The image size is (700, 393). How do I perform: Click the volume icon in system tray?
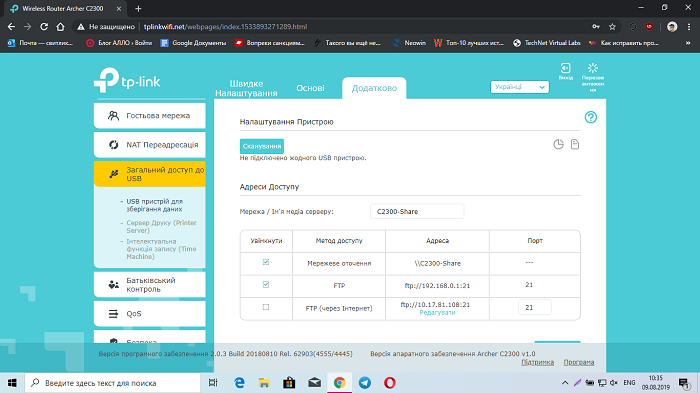coord(614,383)
